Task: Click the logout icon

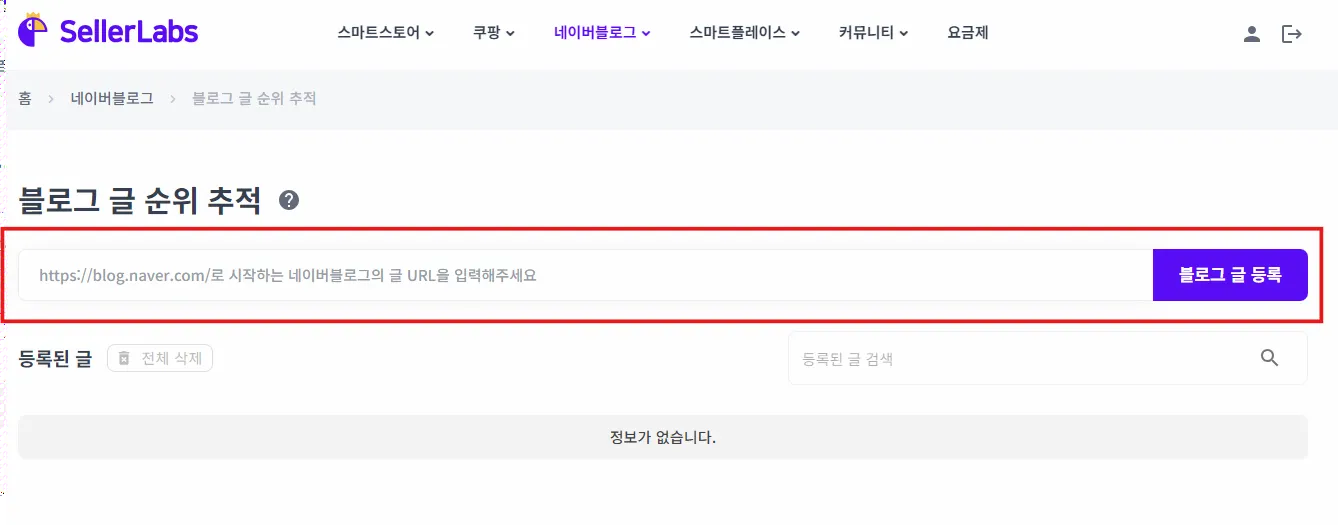Action: [1292, 33]
